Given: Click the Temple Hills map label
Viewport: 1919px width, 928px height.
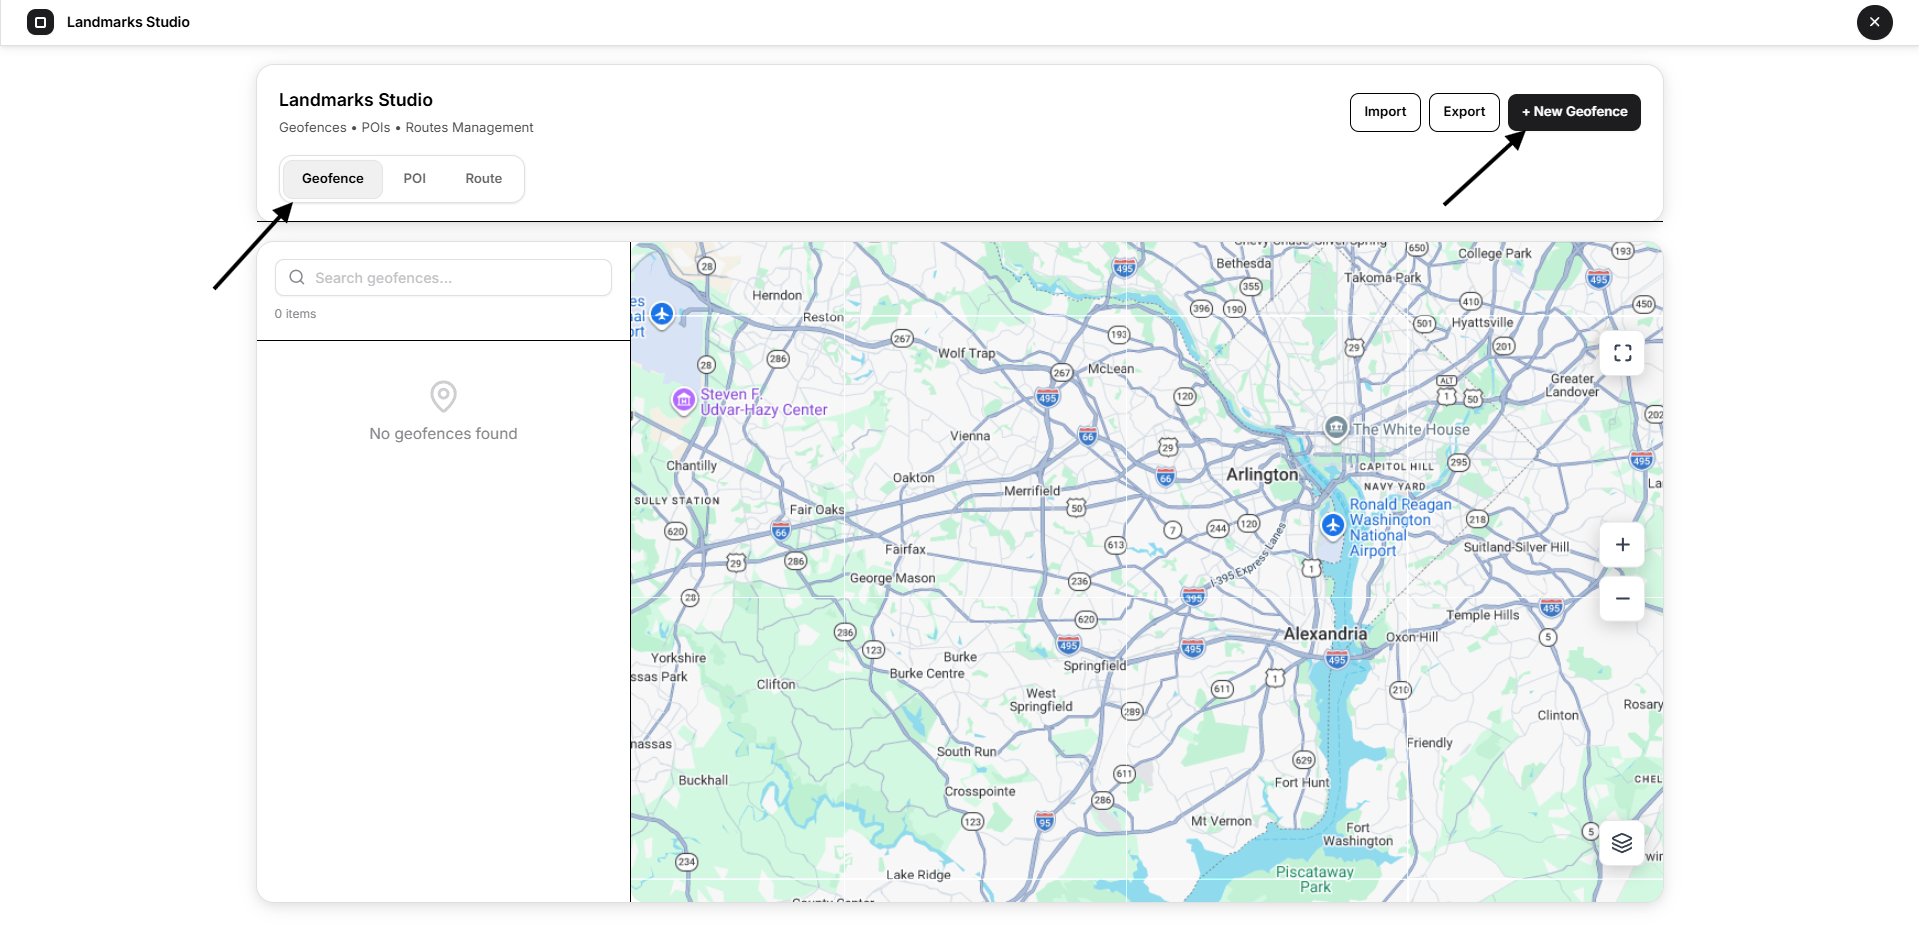Looking at the screenshot, I should tap(1482, 616).
